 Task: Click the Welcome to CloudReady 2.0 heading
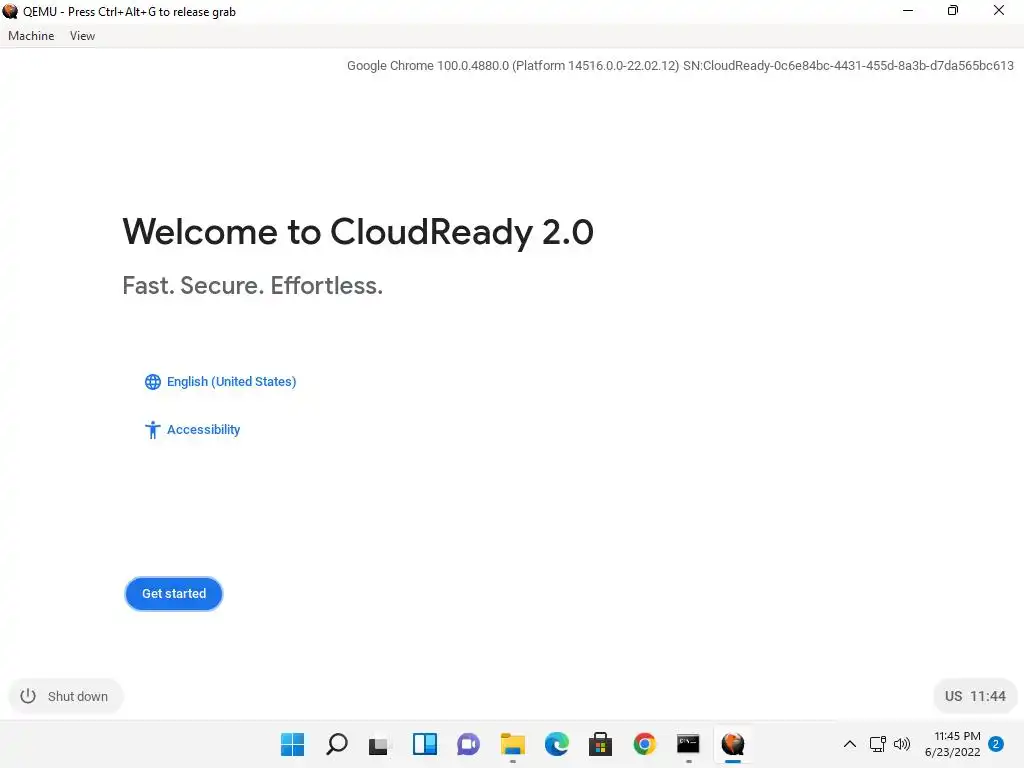click(358, 232)
